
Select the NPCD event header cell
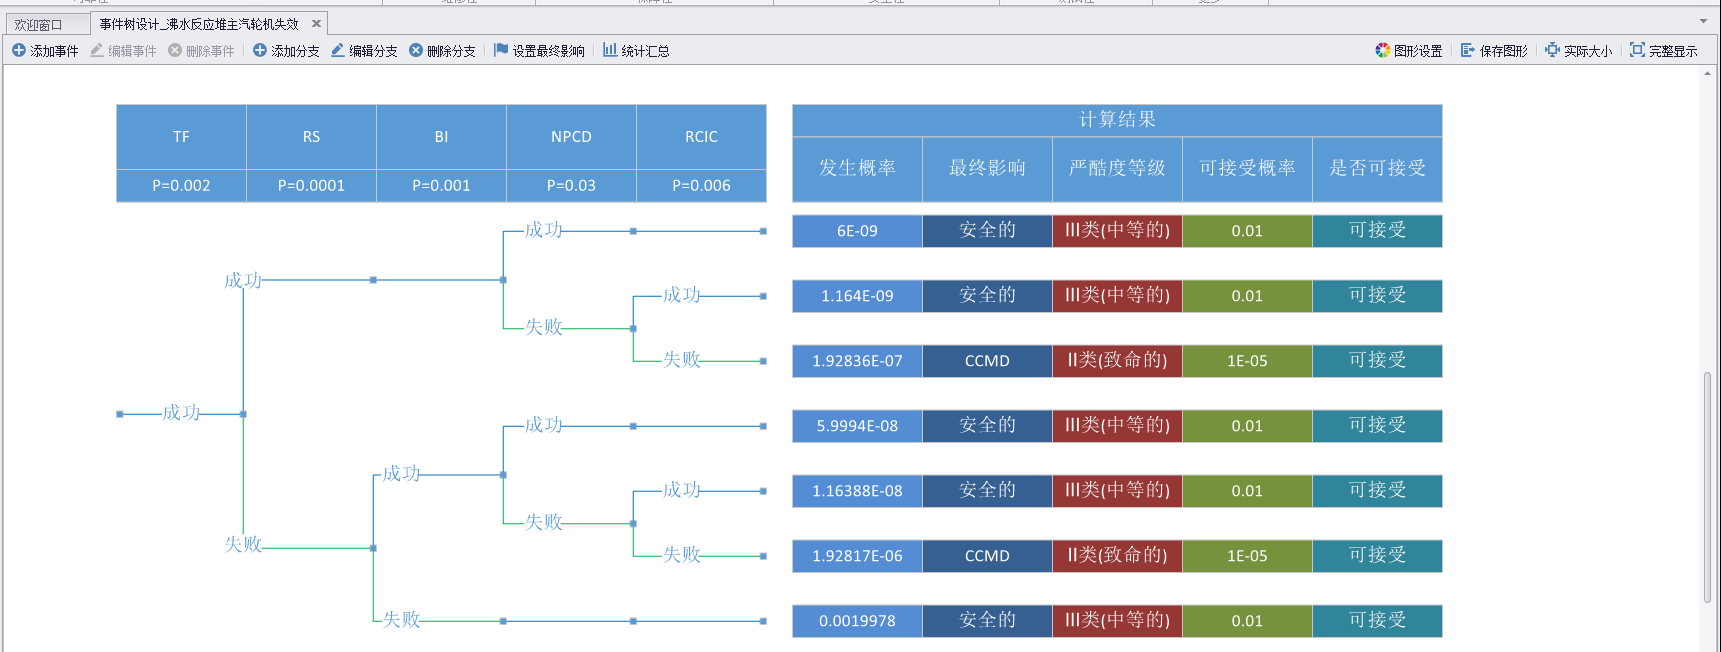(571, 137)
